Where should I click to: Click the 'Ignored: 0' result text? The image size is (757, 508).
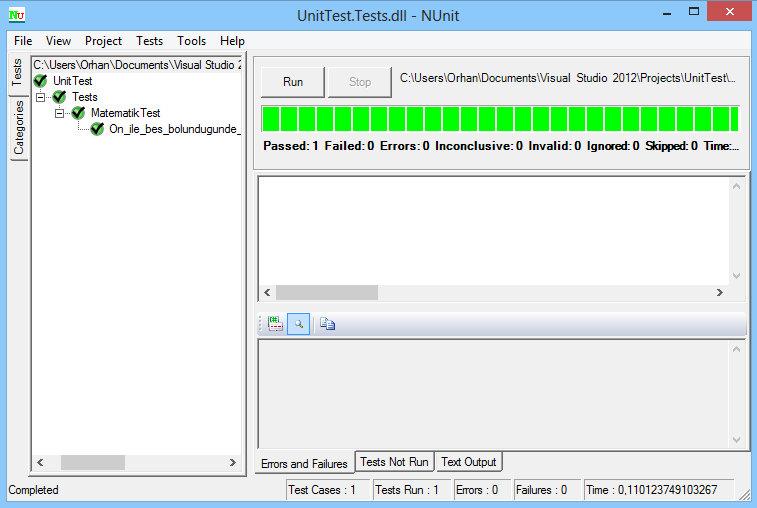(x=613, y=146)
